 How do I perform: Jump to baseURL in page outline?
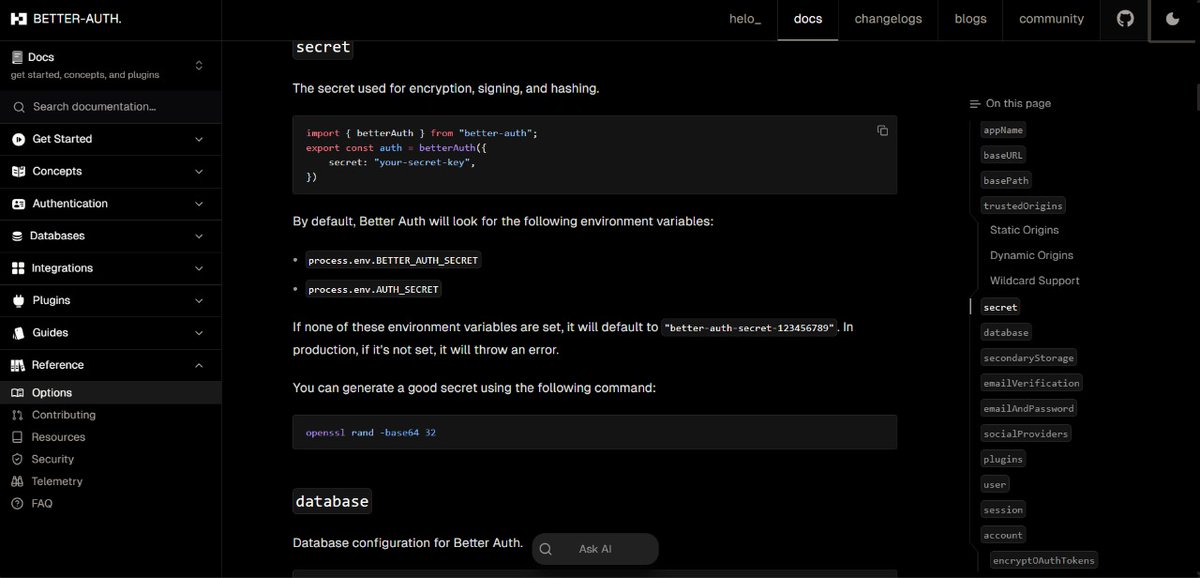coord(1003,156)
